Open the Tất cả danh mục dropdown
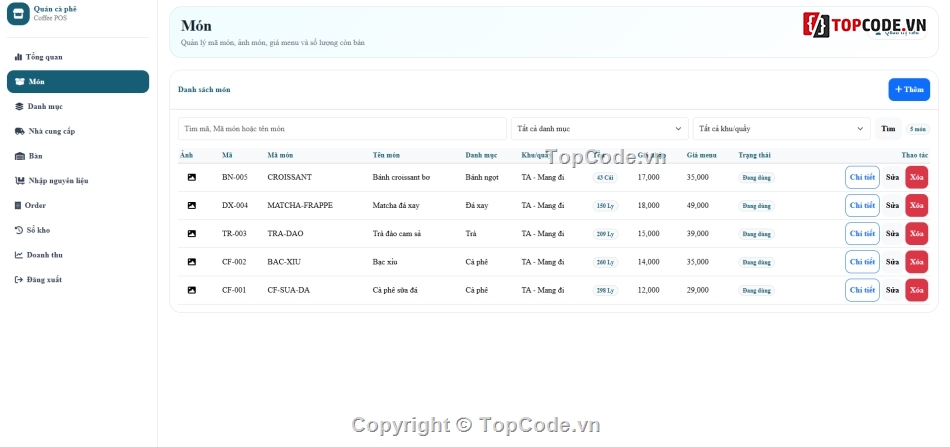 [x=600, y=128]
